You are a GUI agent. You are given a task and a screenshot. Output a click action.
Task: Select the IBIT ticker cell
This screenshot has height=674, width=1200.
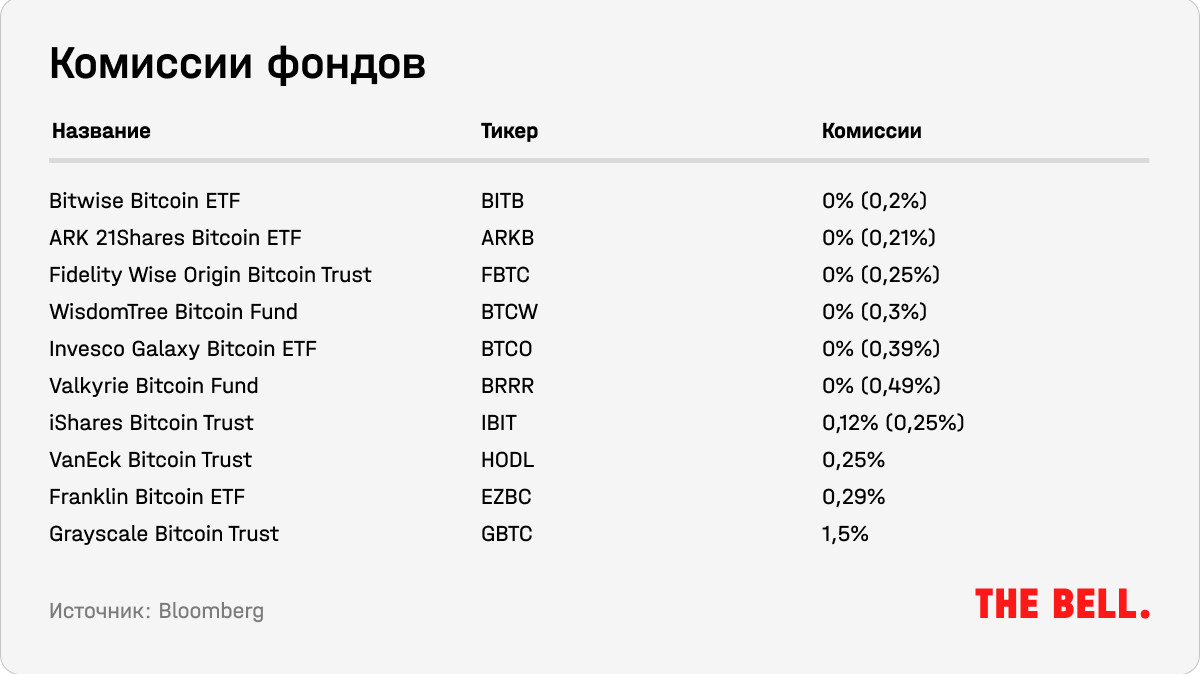coord(499,423)
